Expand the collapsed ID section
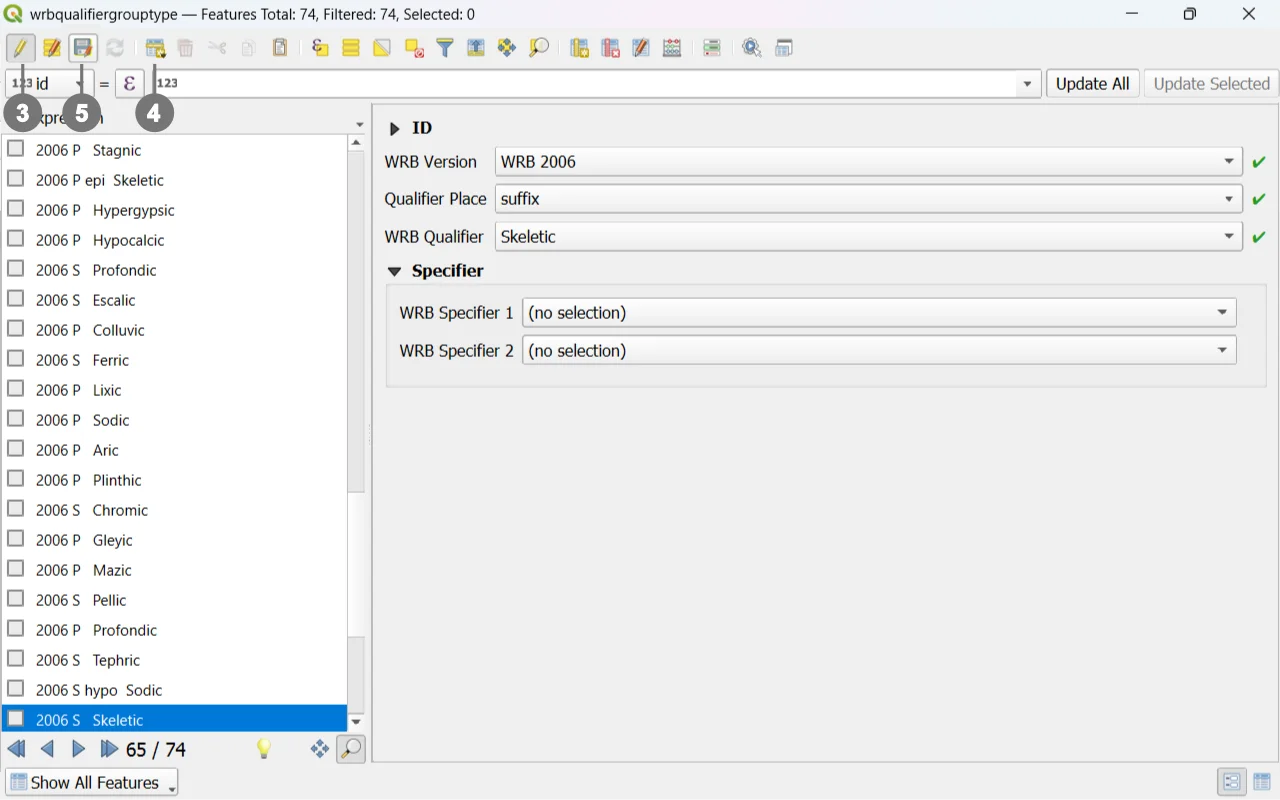Screen dimensions: 1280x800 [395, 128]
